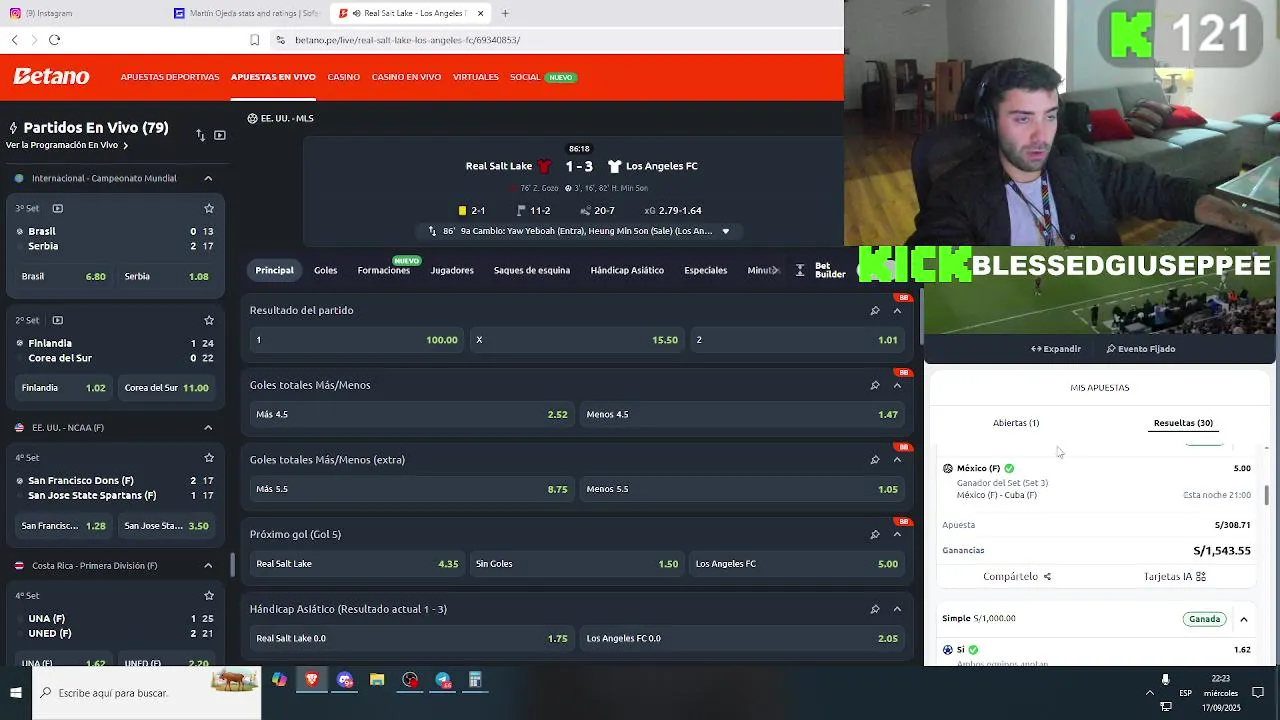
Task: Select the Hándicap Asiático tab
Action: click(x=627, y=270)
